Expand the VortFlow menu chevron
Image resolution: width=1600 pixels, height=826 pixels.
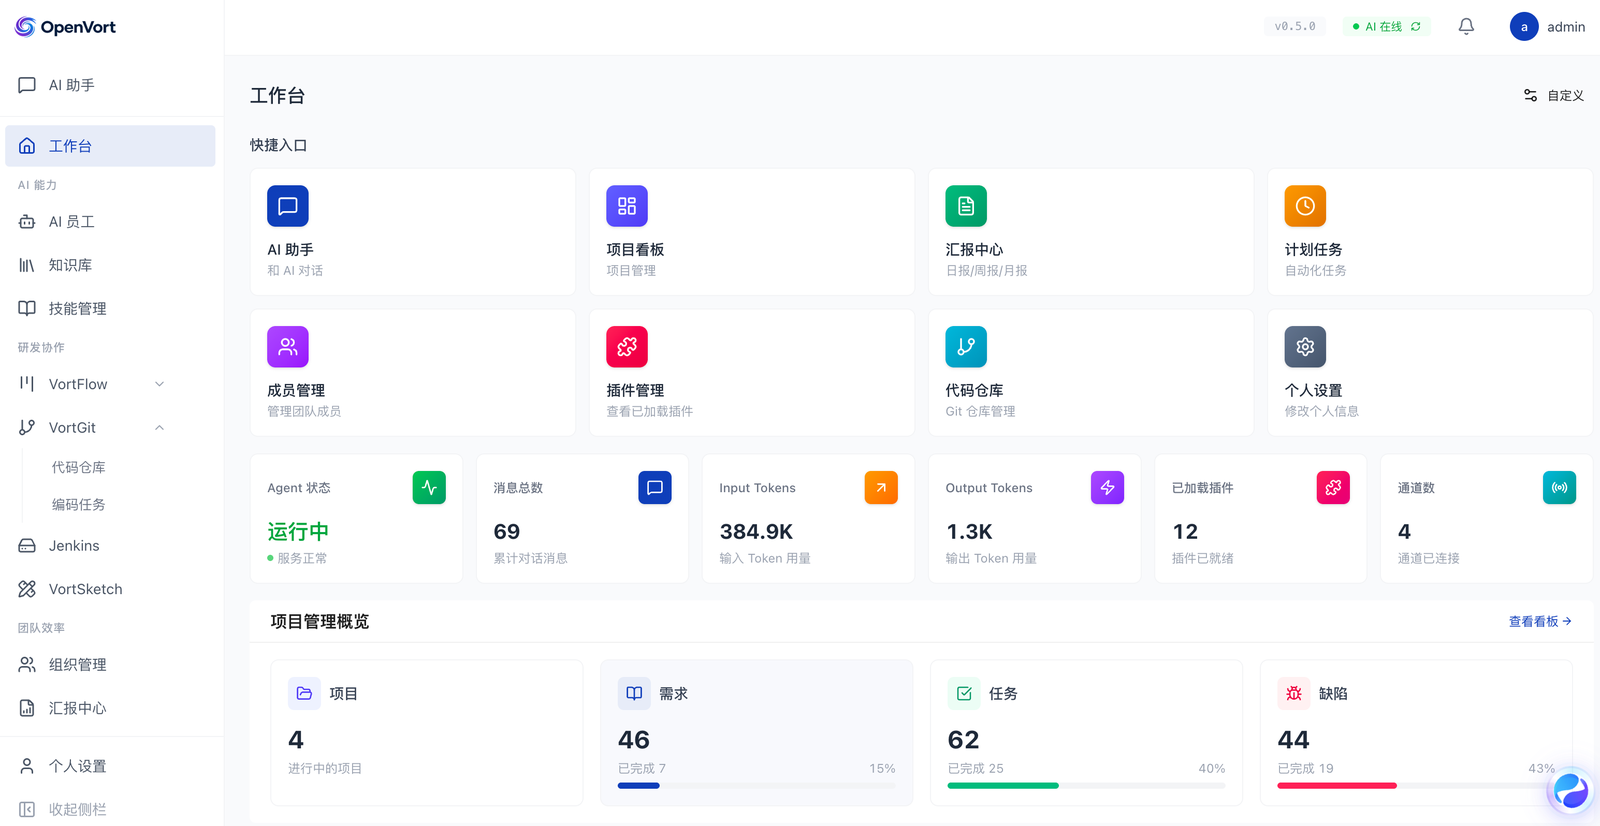coord(159,384)
